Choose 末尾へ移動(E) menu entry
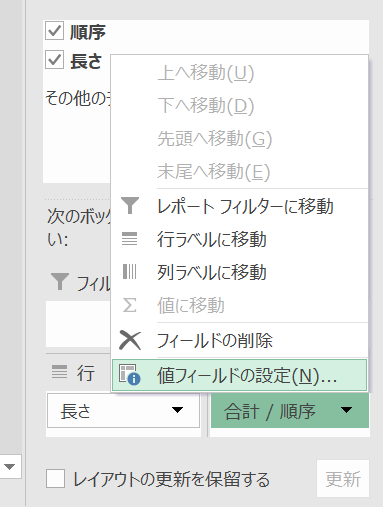 tap(240, 172)
